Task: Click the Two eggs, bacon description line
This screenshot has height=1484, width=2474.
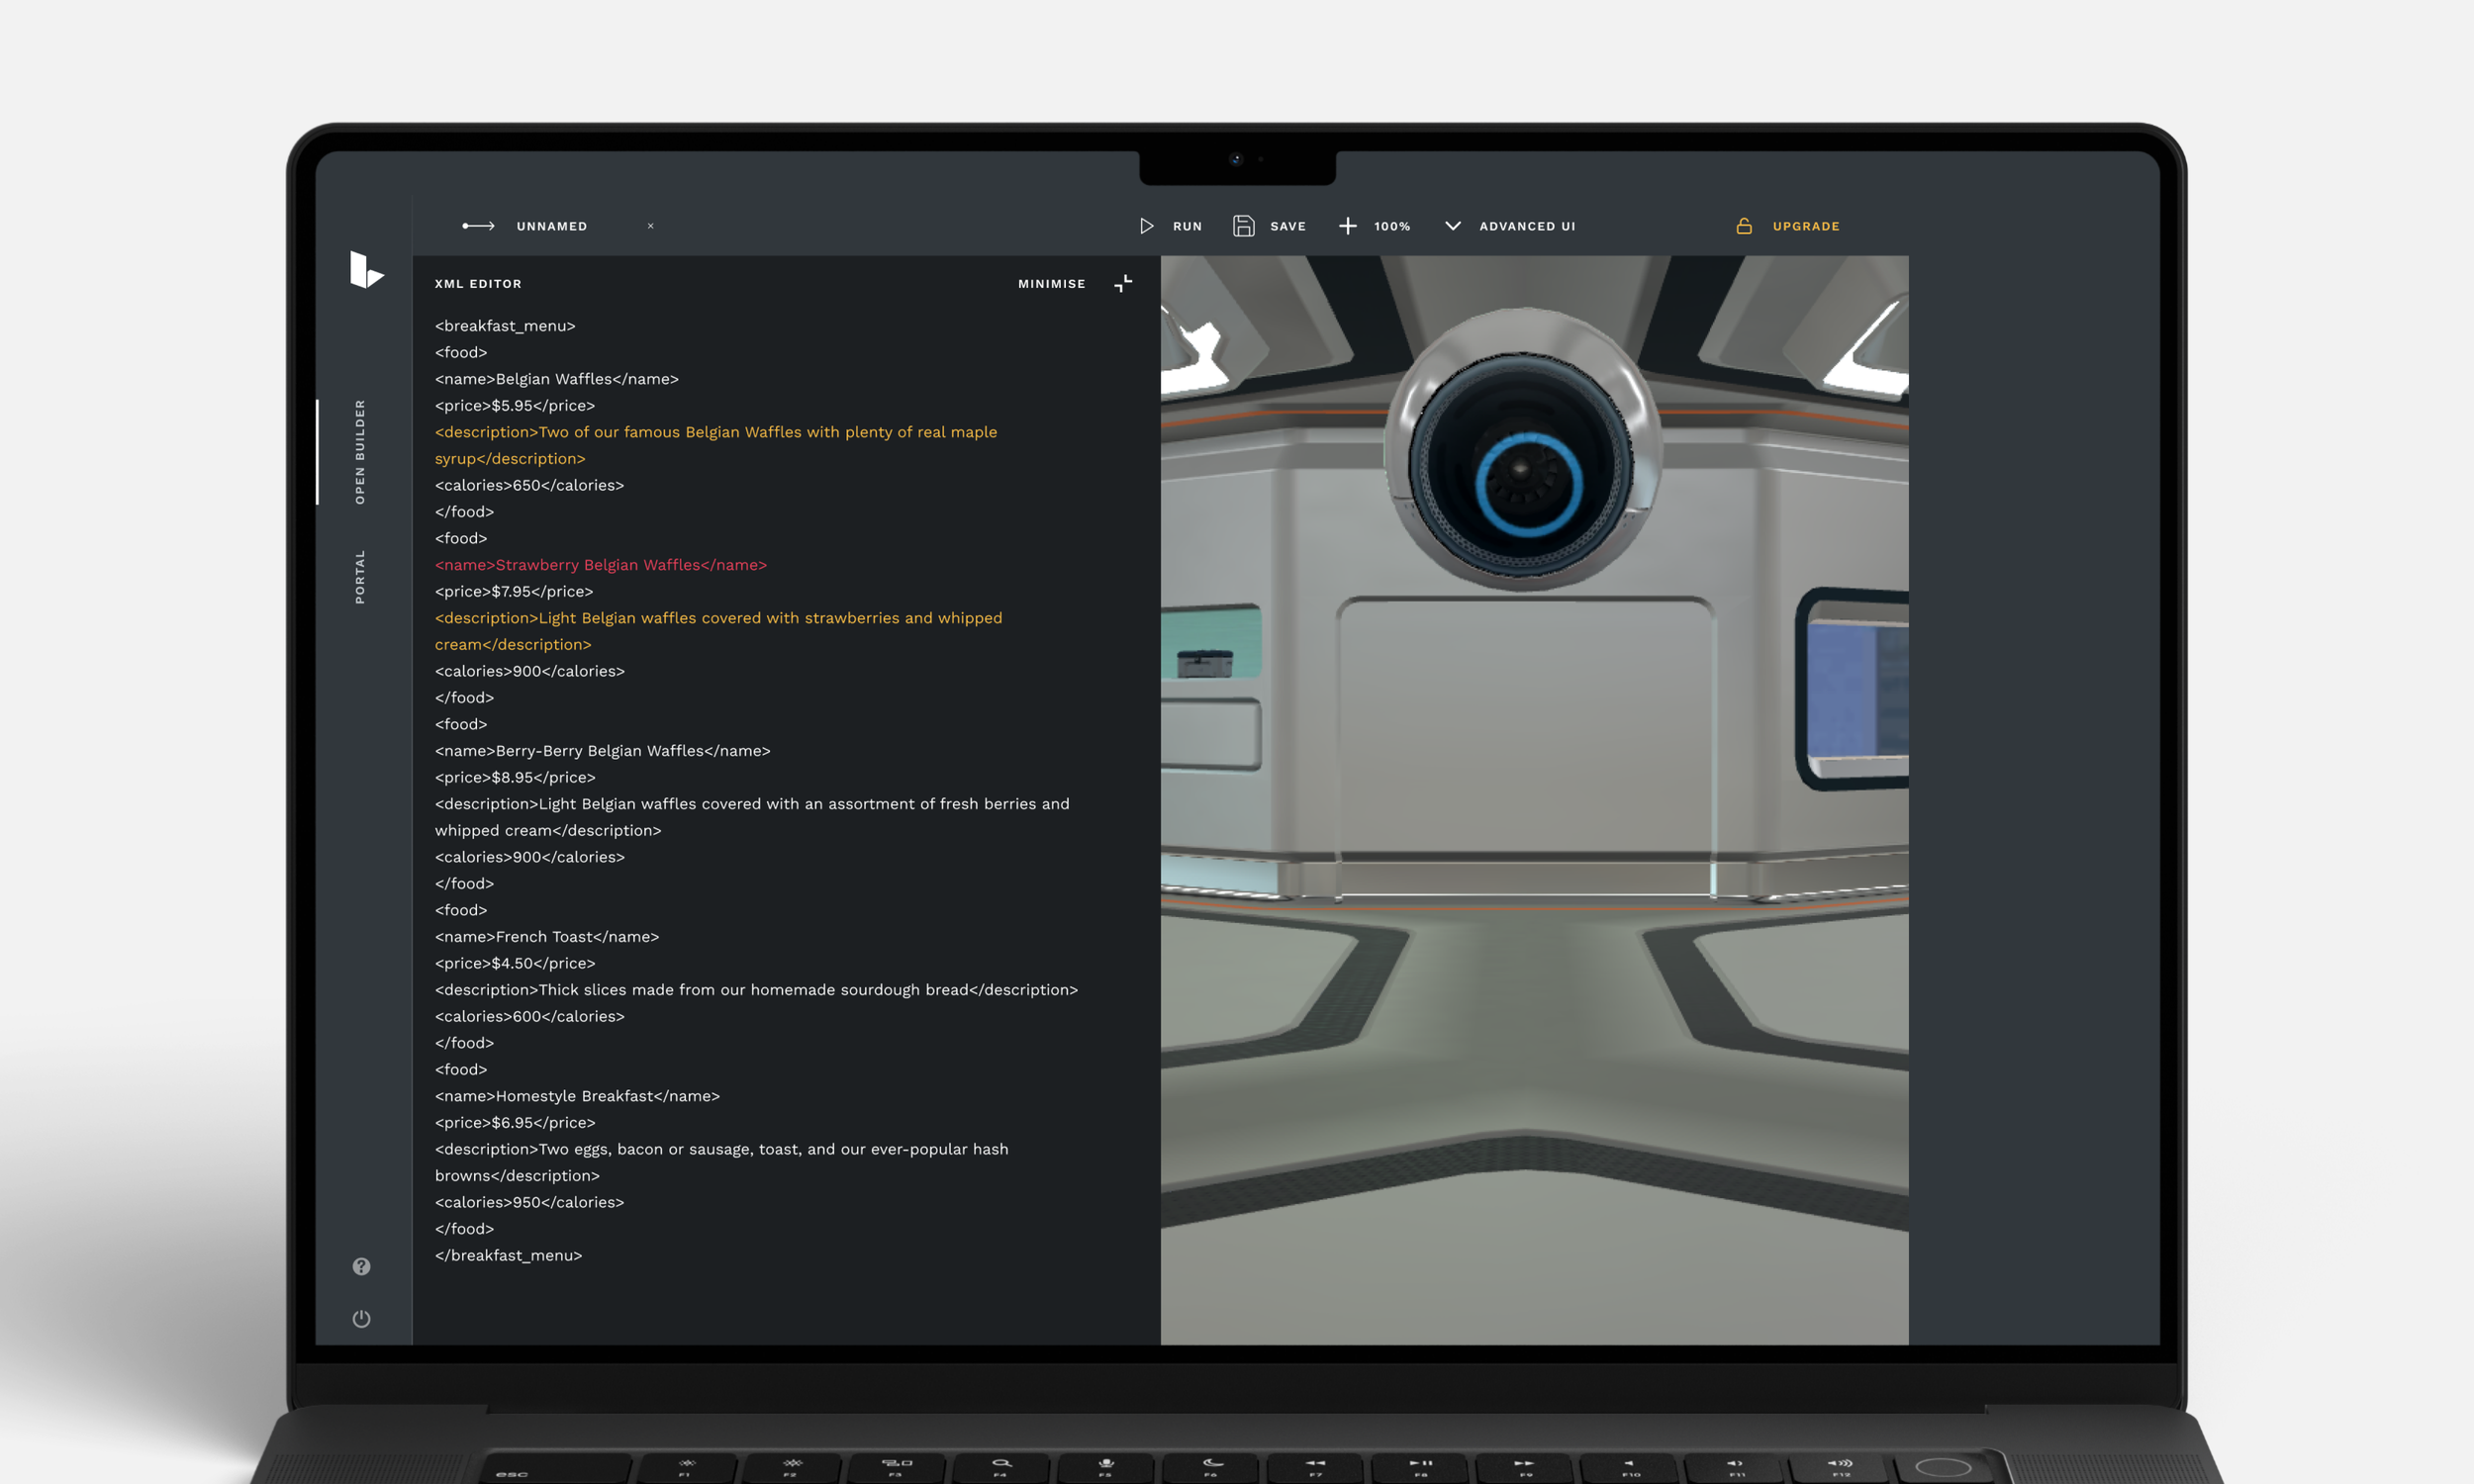Action: (x=721, y=1162)
